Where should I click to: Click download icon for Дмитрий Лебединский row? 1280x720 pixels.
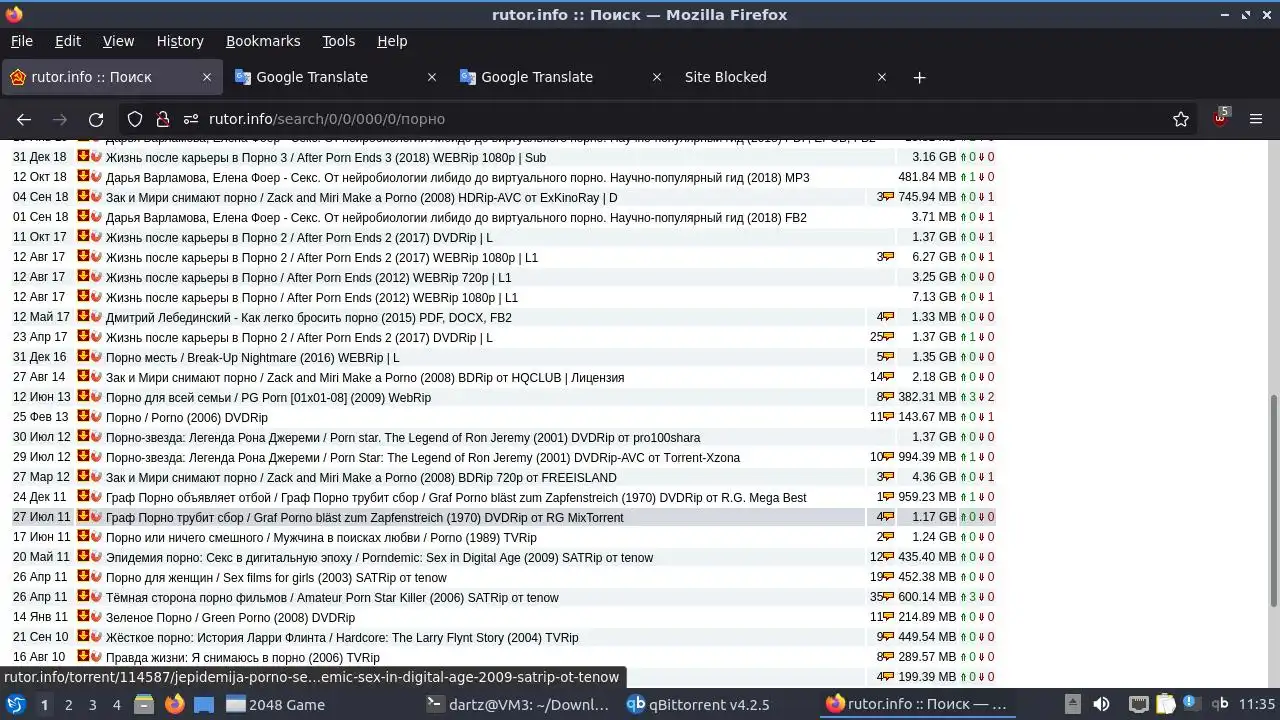pyautogui.click(x=84, y=317)
